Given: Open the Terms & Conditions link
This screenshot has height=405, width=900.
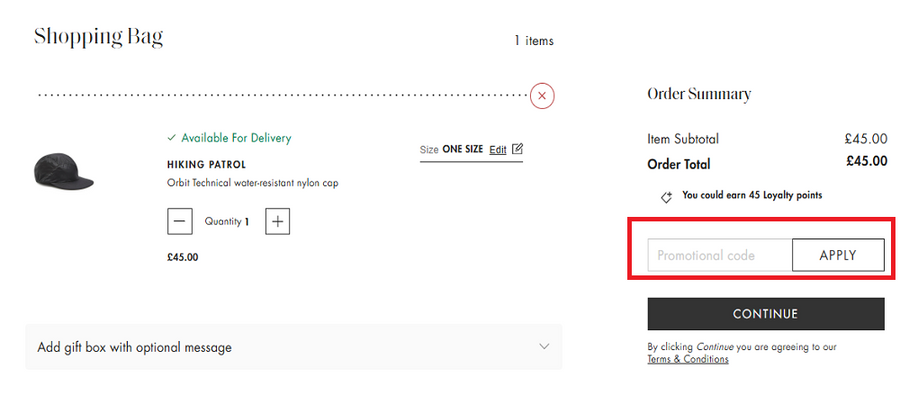Looking at the screenshot, I should [688, 359].
